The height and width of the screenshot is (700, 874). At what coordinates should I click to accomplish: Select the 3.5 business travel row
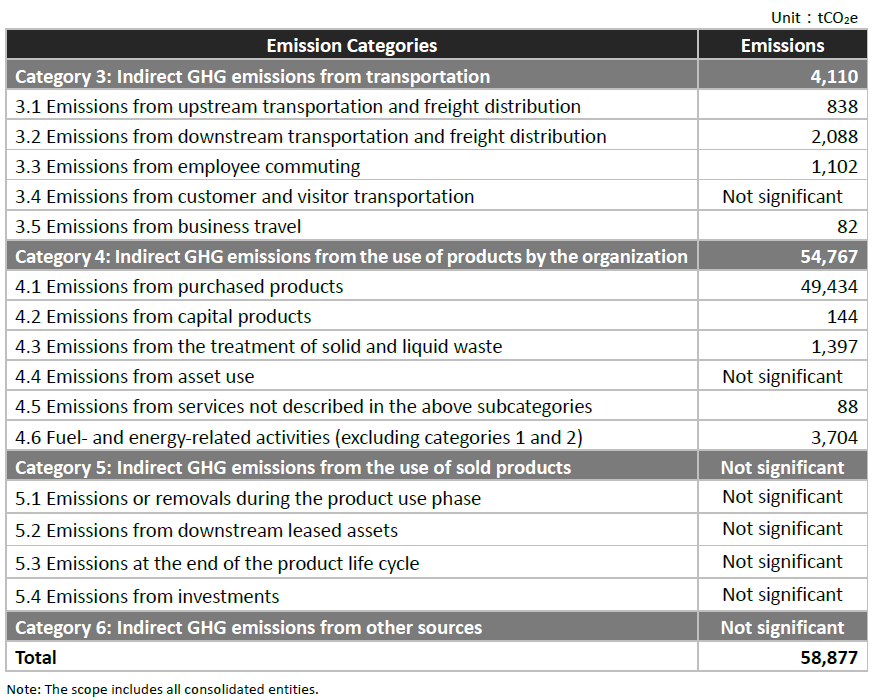pyautogui.click(x=173, y=226)
